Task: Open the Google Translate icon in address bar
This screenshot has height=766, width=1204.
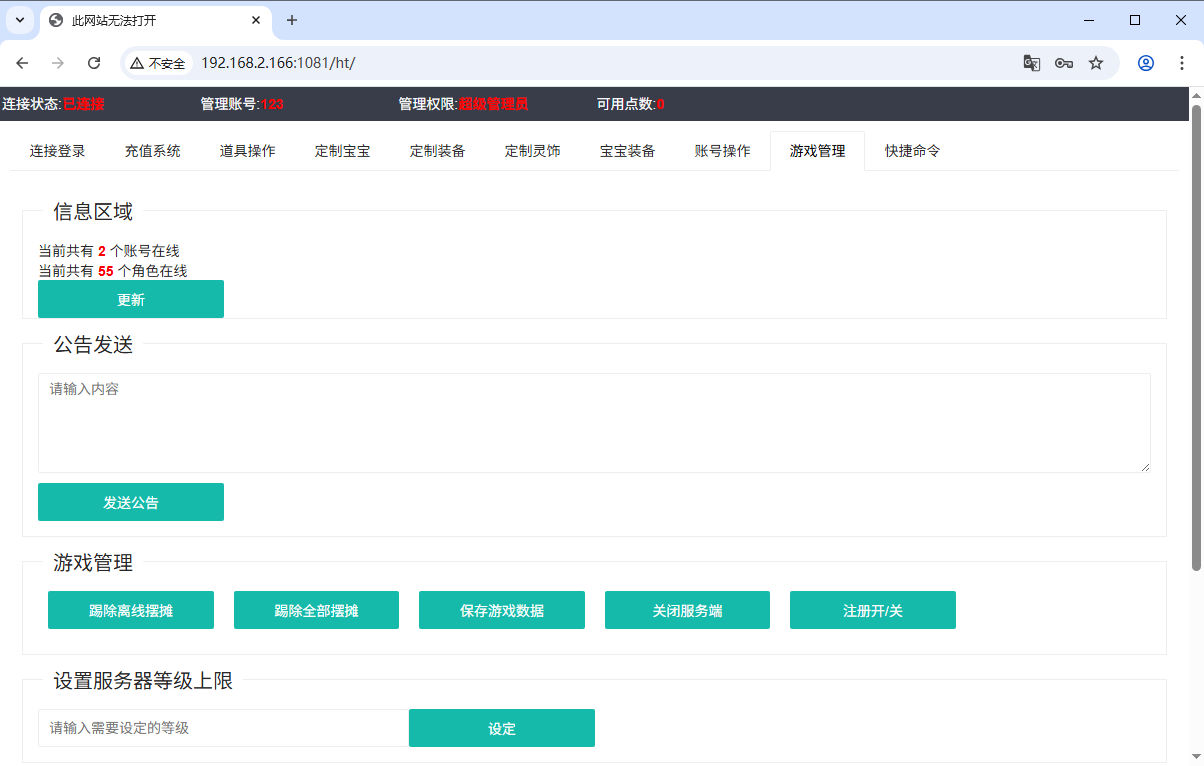Action: click(x=1032, y=63)
